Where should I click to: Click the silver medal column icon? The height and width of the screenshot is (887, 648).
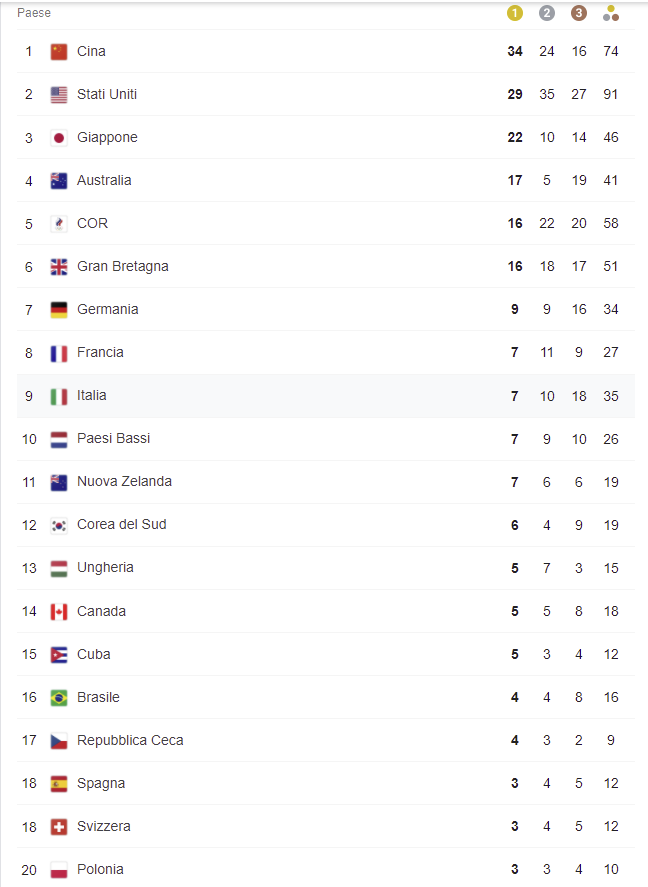pos(546,13)
